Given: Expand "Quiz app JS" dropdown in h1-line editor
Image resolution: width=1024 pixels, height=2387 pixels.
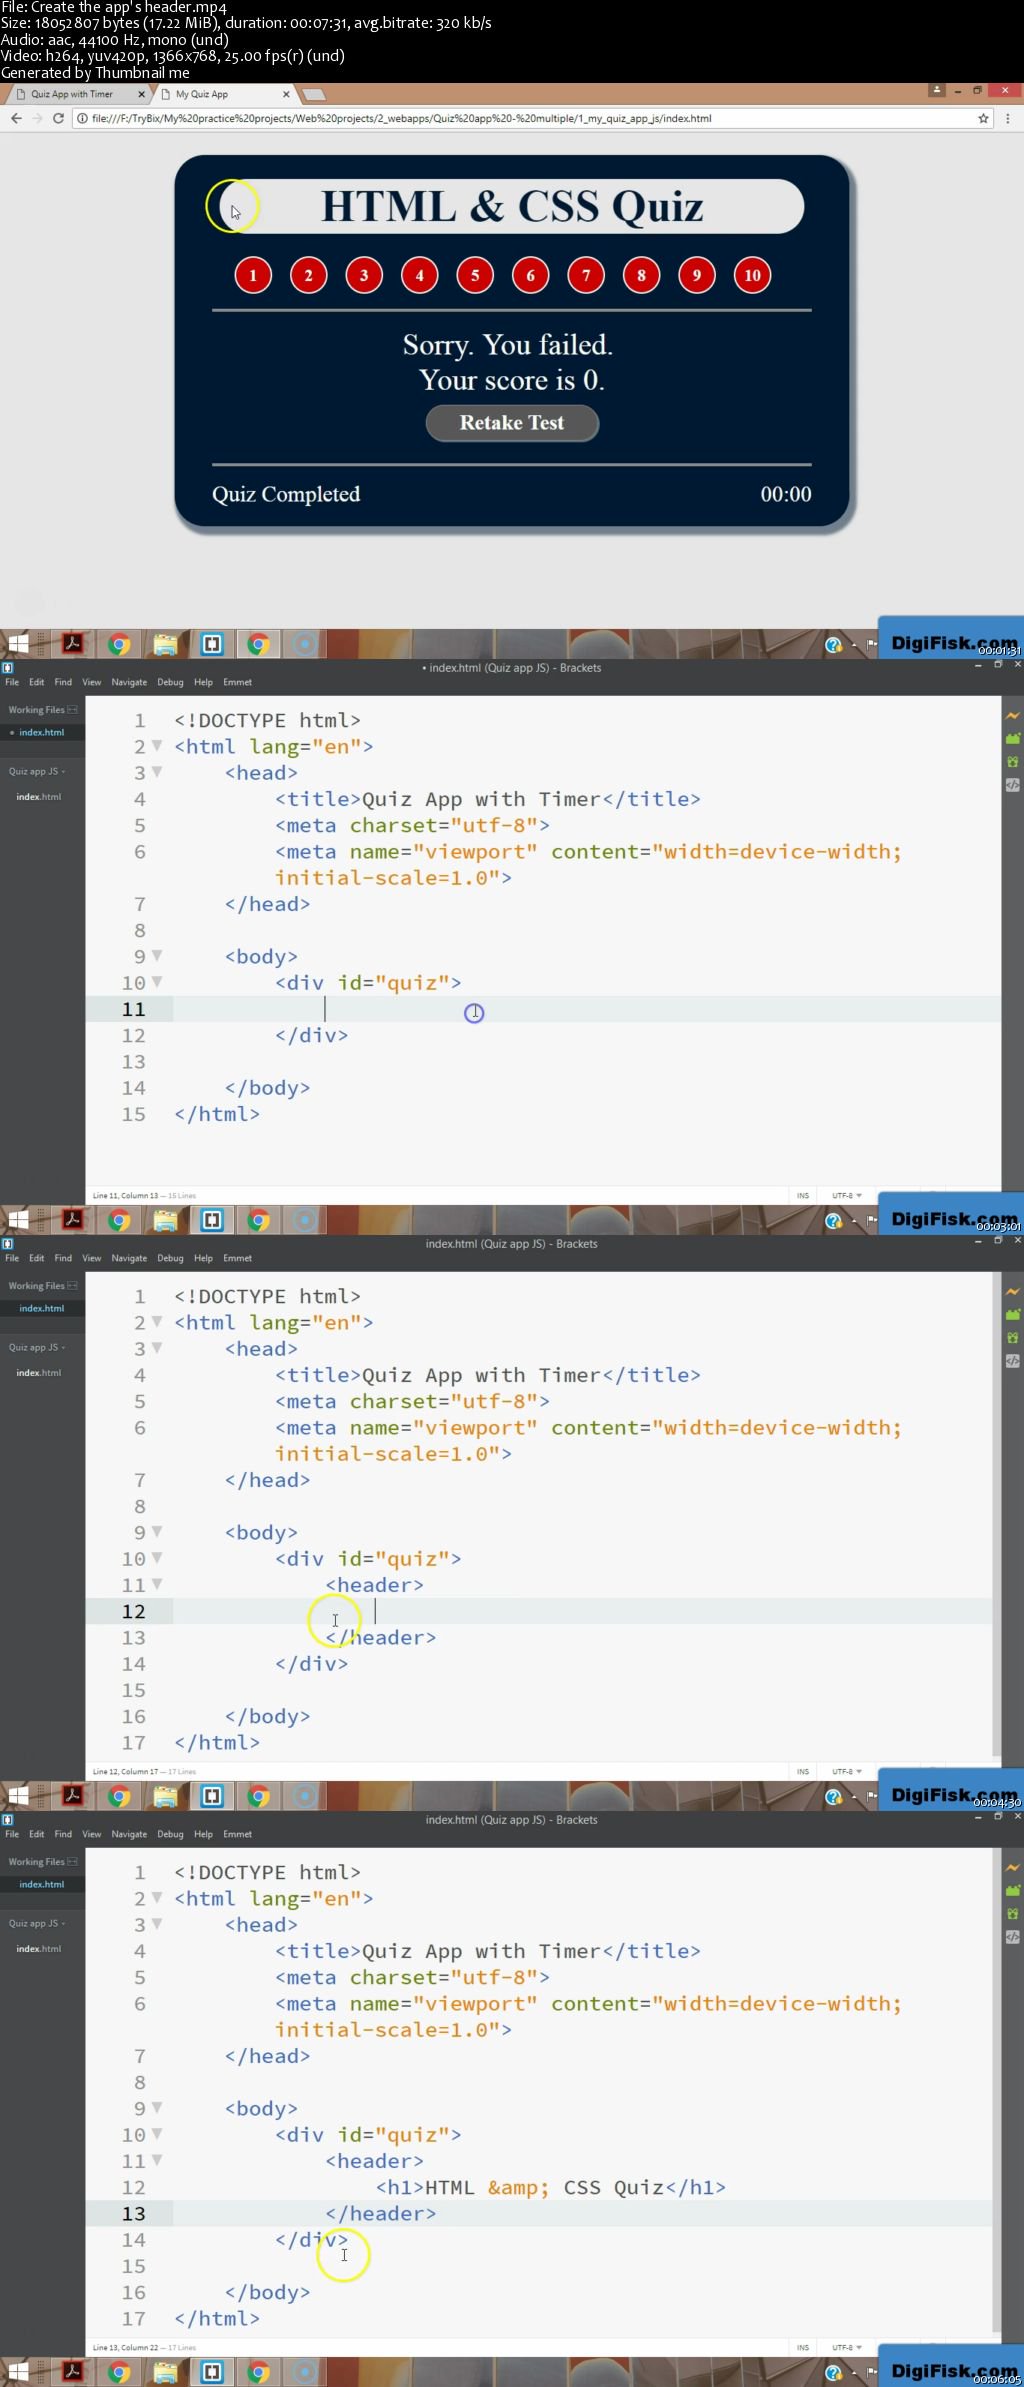Looking at the screenshot, I should pyautogui.click(x=37, y=1923).
